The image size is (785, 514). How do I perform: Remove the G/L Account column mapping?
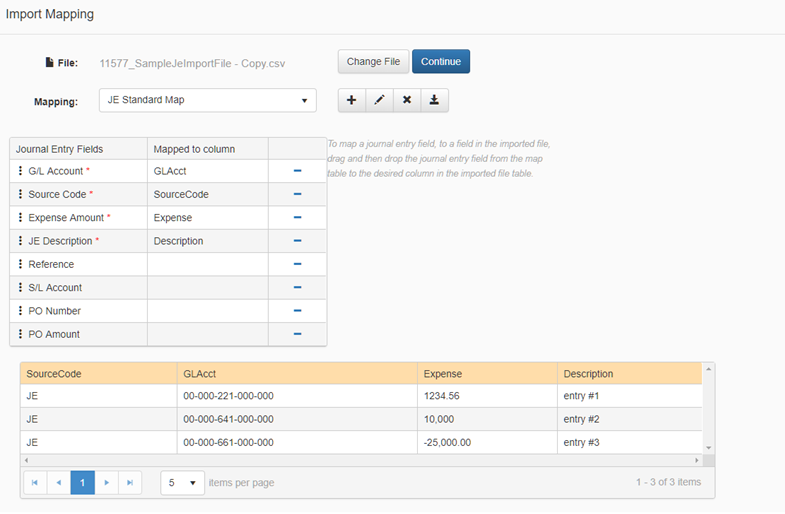pos(297,171)
